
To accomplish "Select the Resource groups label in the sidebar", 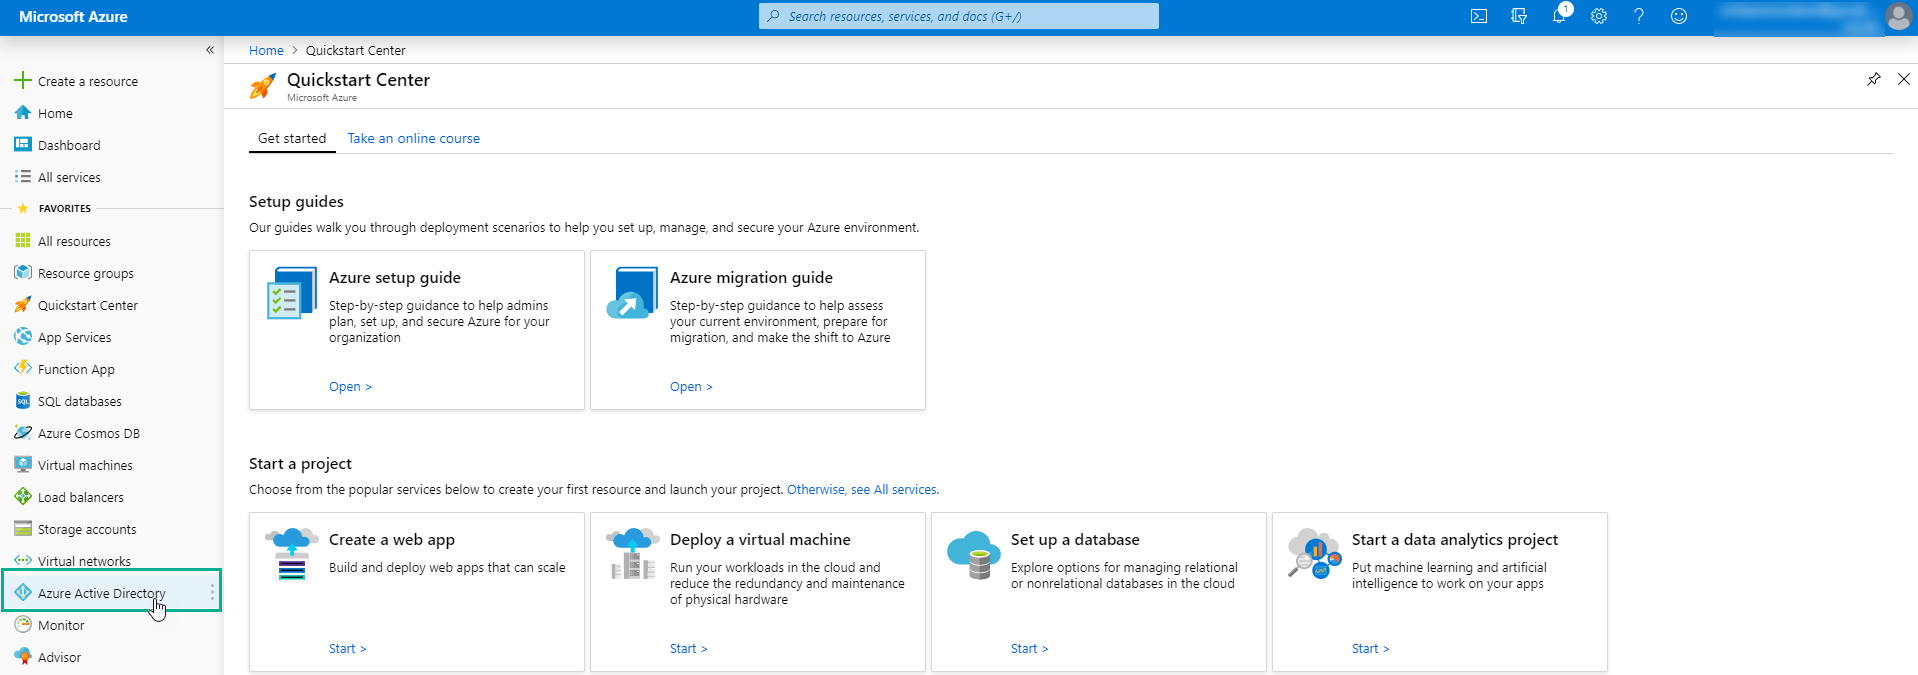I will point(86,273).
